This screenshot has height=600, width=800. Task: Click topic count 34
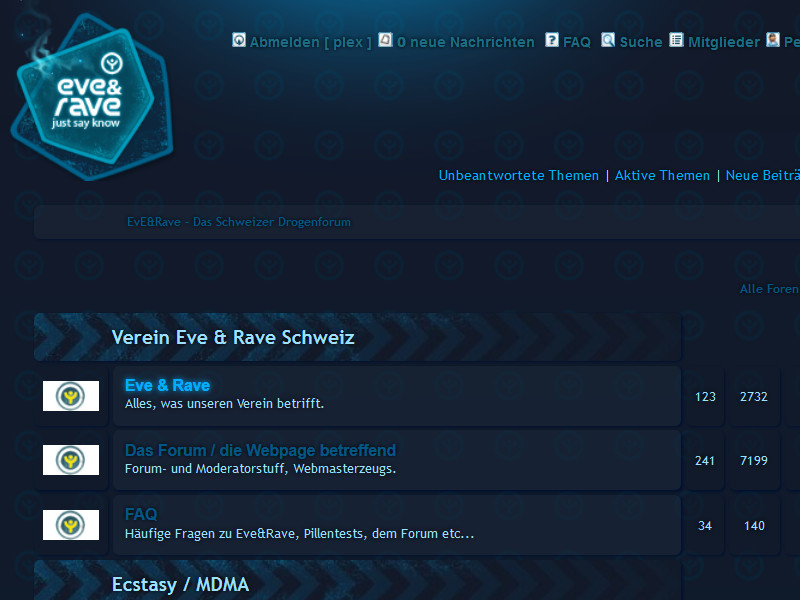click(705, 526)
